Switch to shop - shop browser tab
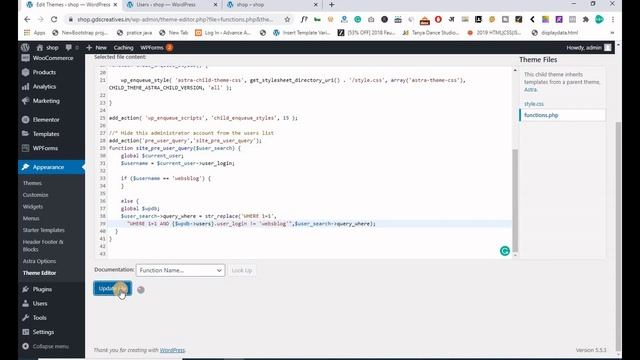 271,5
